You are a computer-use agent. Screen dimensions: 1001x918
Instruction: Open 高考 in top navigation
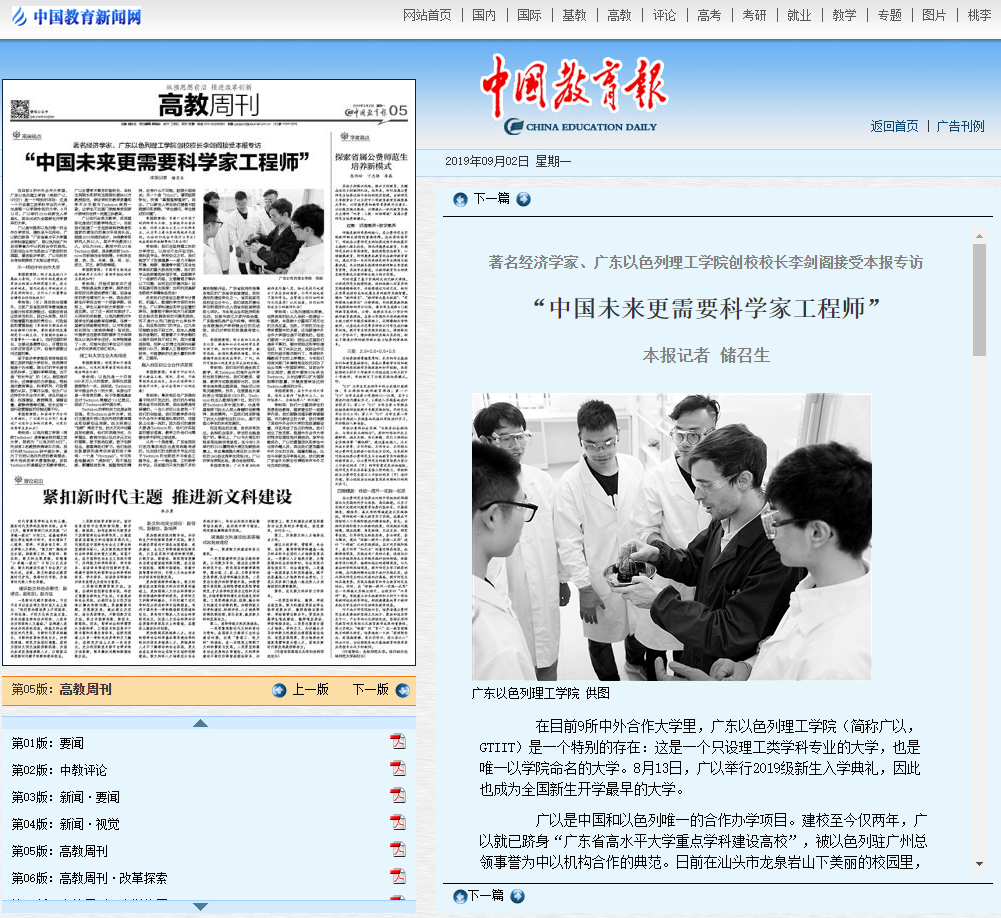tap(709, 15)
